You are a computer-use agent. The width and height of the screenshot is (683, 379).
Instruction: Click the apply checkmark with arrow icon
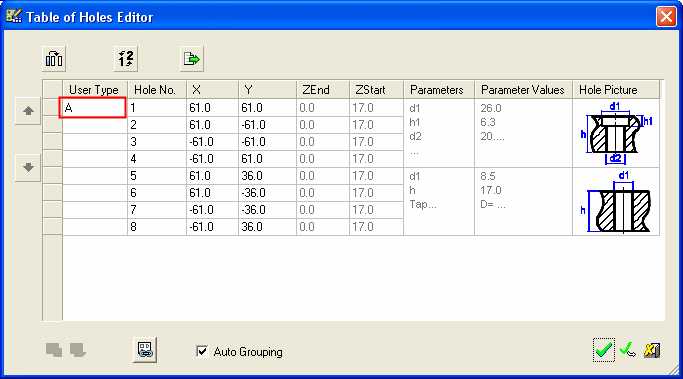point(628,350)
